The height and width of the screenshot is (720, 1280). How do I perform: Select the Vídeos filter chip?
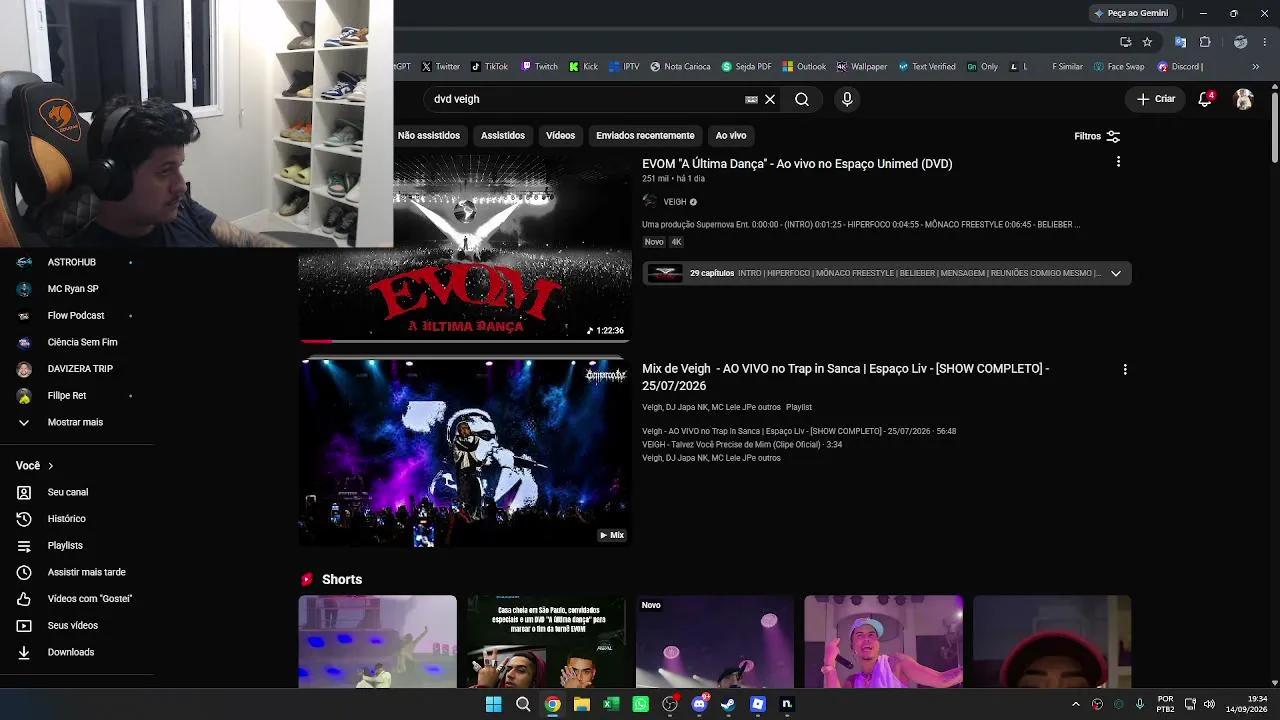tap(560, 135)
